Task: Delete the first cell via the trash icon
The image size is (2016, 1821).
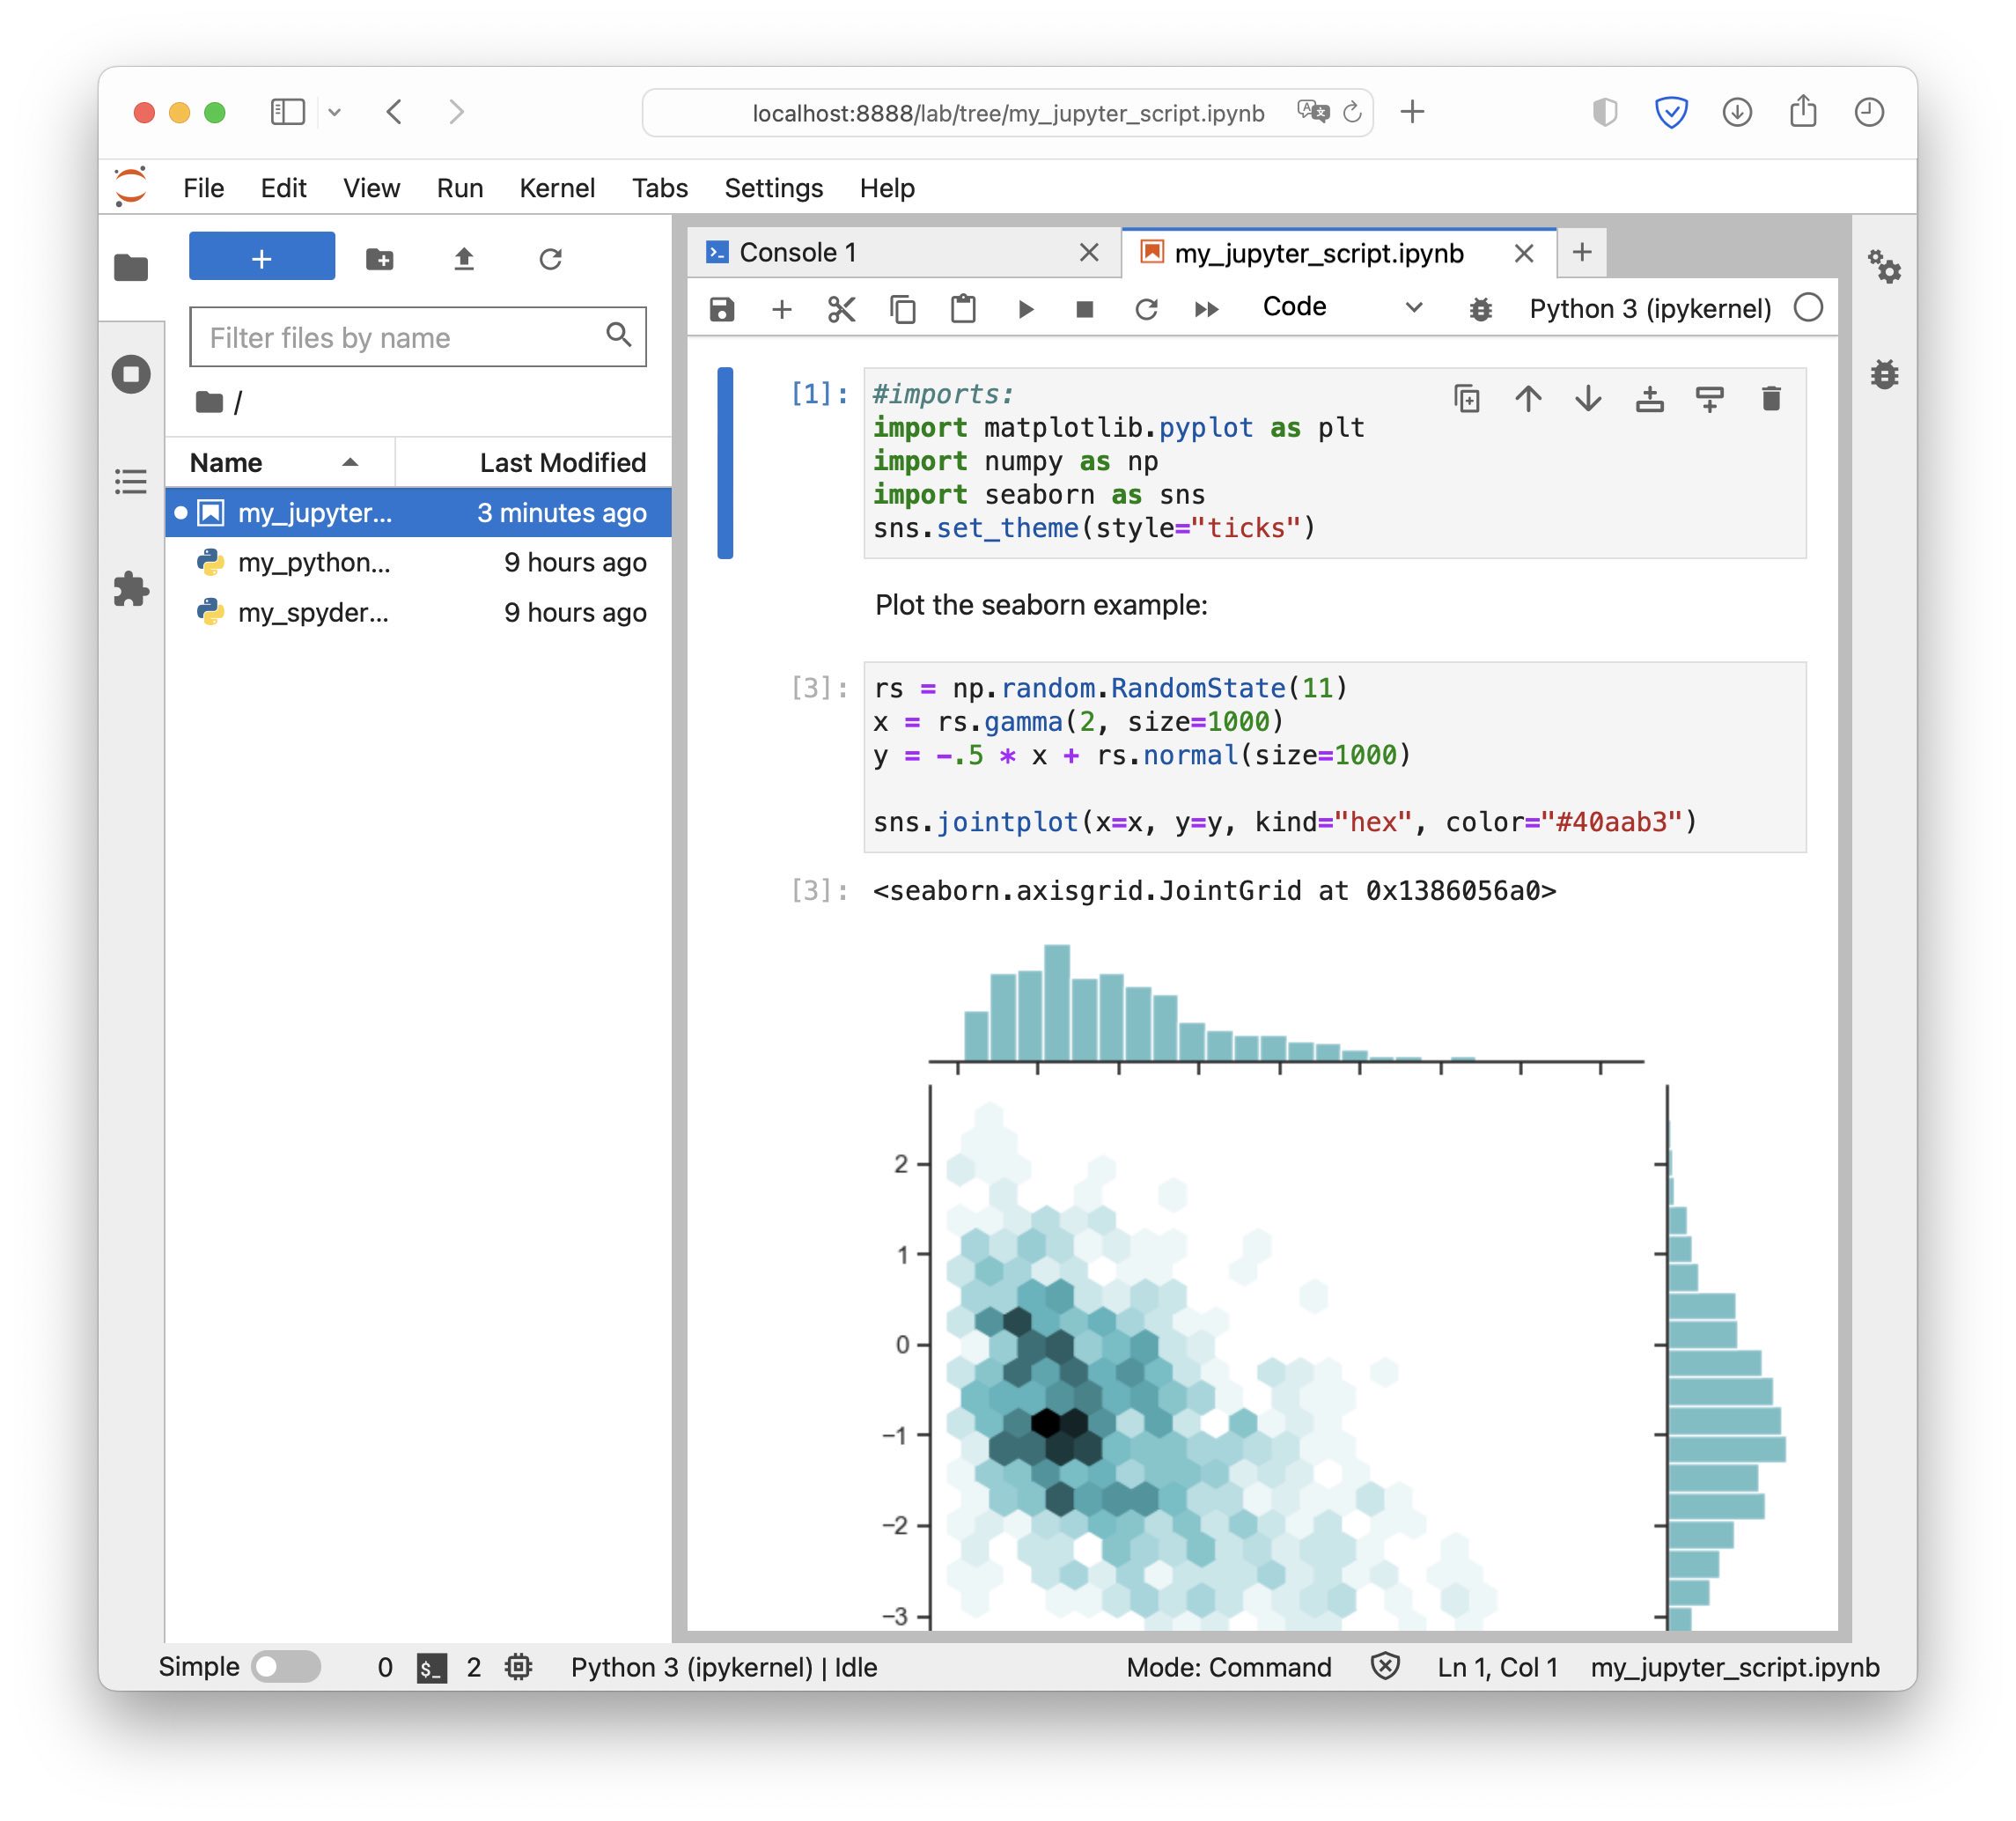Action: 1770,399
